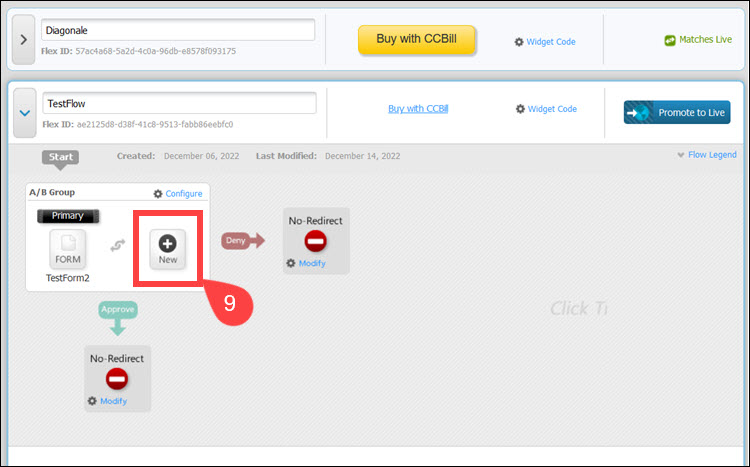Click the TestFlow Flex ID text
The image size is (750, 467).
pos(138,124)
